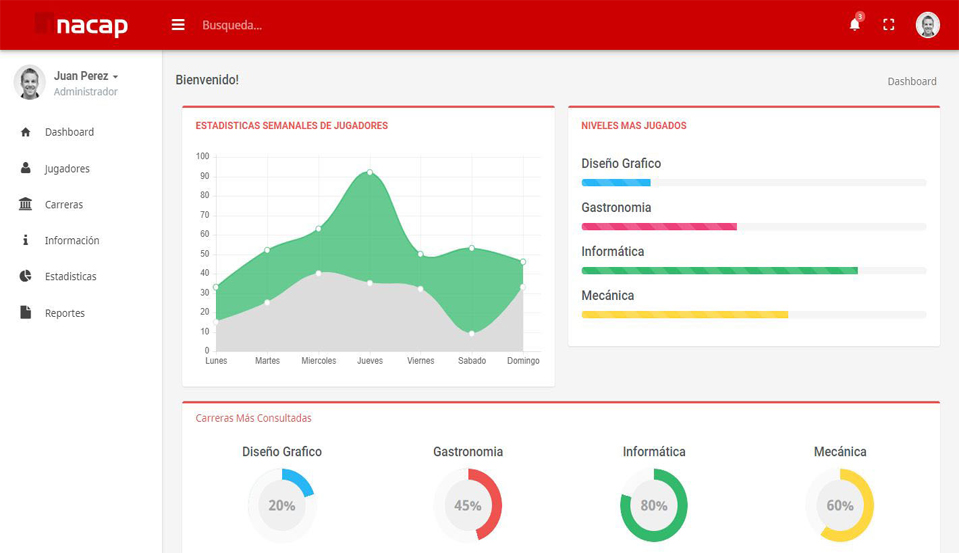The height and width of the screenshot is (553, 959).
Task: Click the Informática green progress bar
Action: coord(719,270)
